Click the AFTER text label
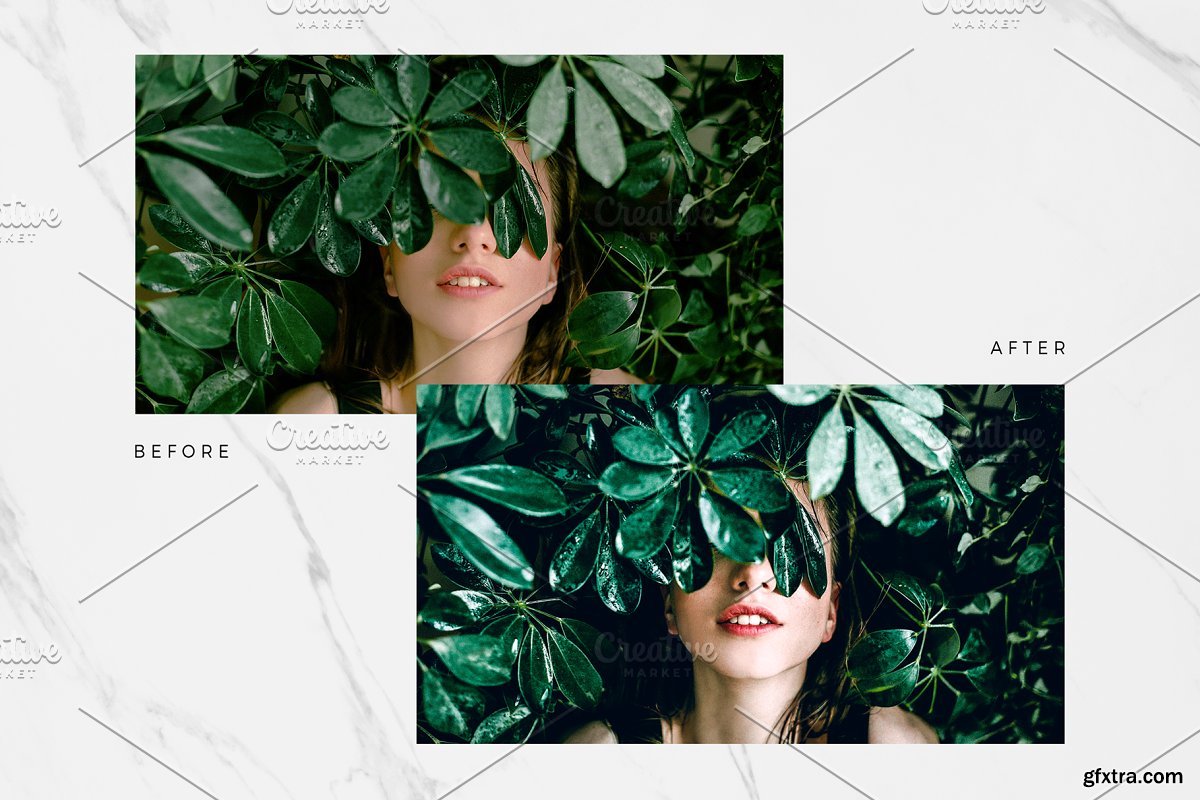This screenshot has height=800, width=1200. tap(1028, 348)
